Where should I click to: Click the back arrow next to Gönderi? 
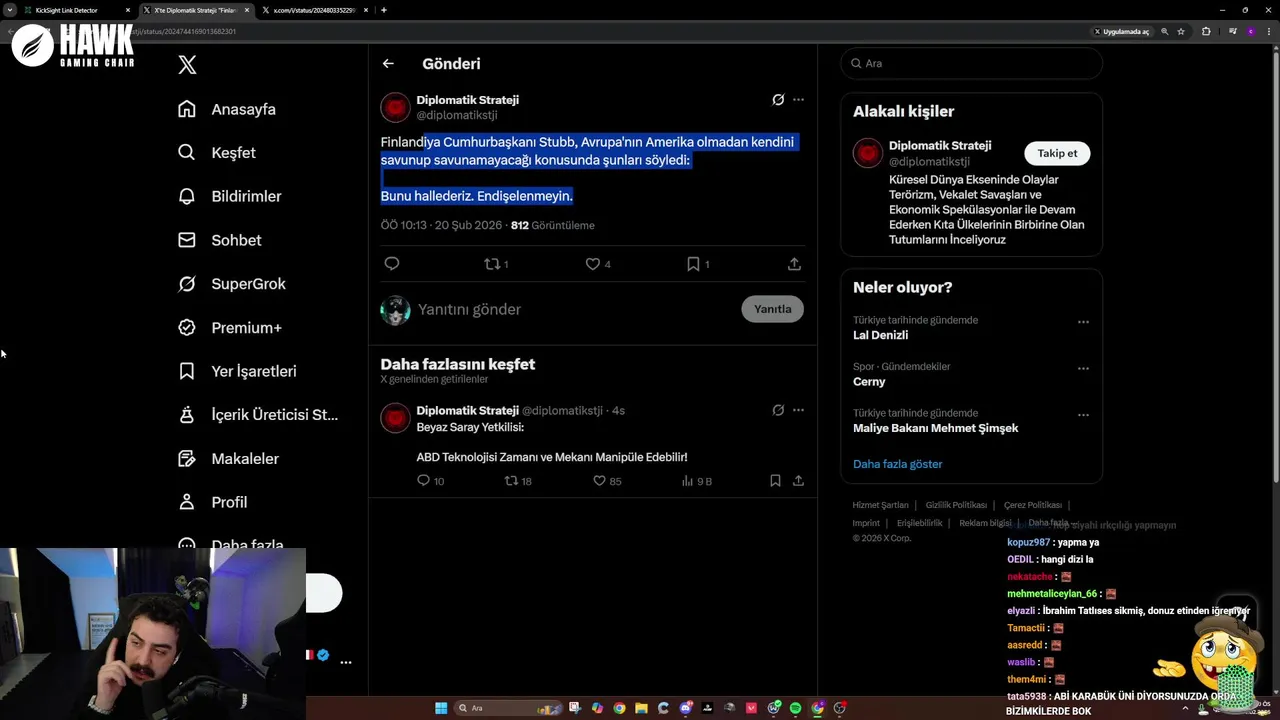[x=388, y=63]
